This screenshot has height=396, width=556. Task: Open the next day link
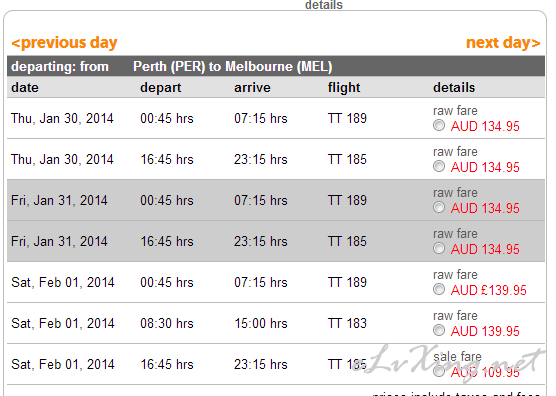pos(503,43)
